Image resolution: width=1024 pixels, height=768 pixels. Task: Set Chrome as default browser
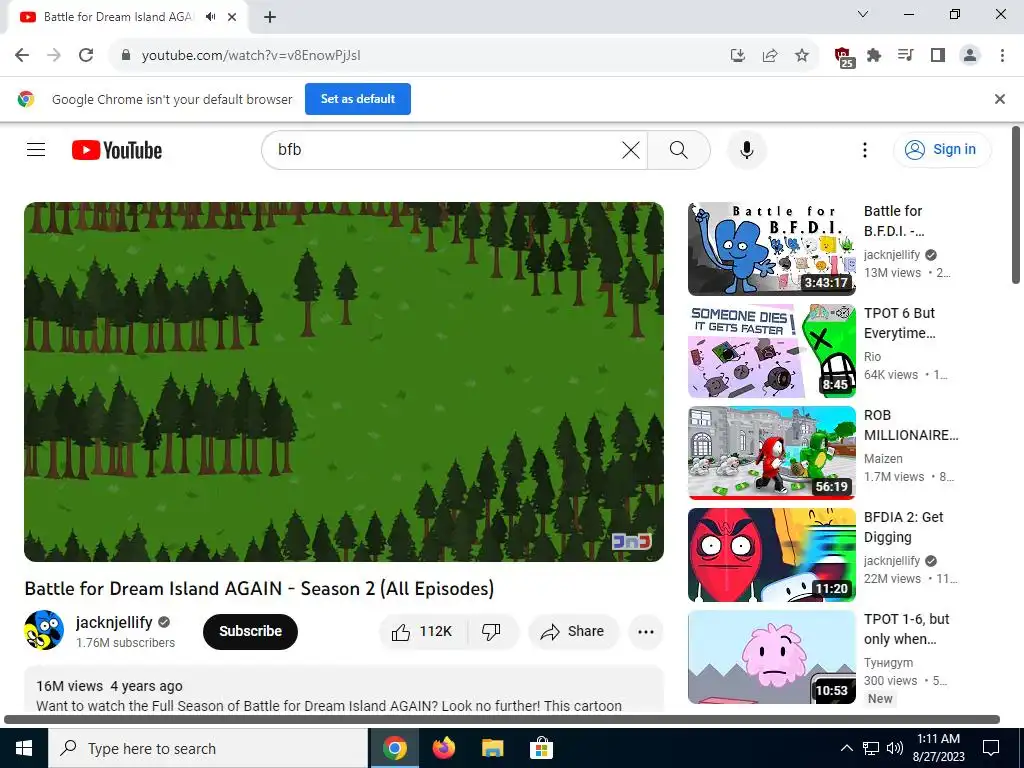pos(358,99)
